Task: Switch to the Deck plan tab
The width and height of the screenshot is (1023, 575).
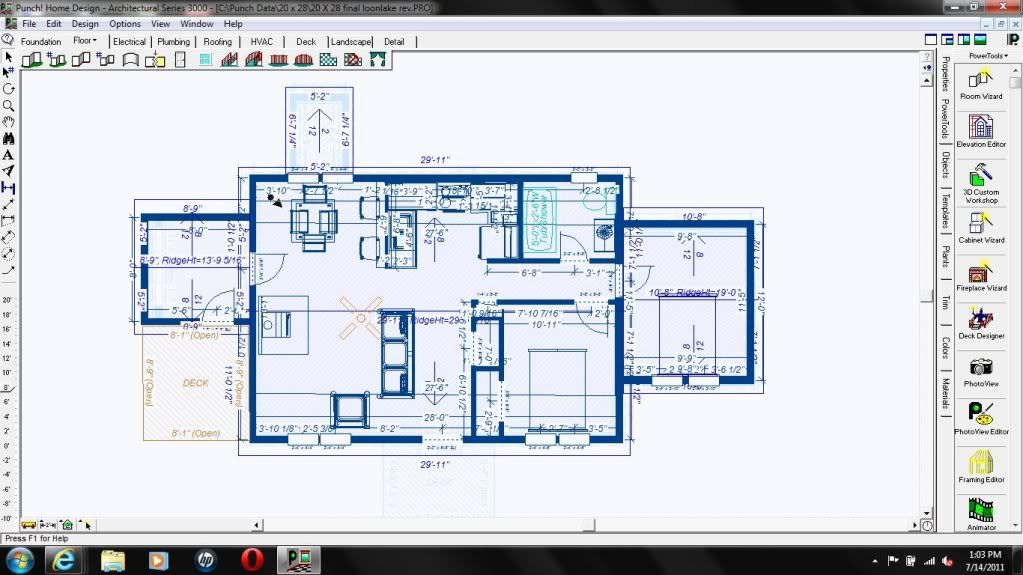Action: [x=306, y=41]
